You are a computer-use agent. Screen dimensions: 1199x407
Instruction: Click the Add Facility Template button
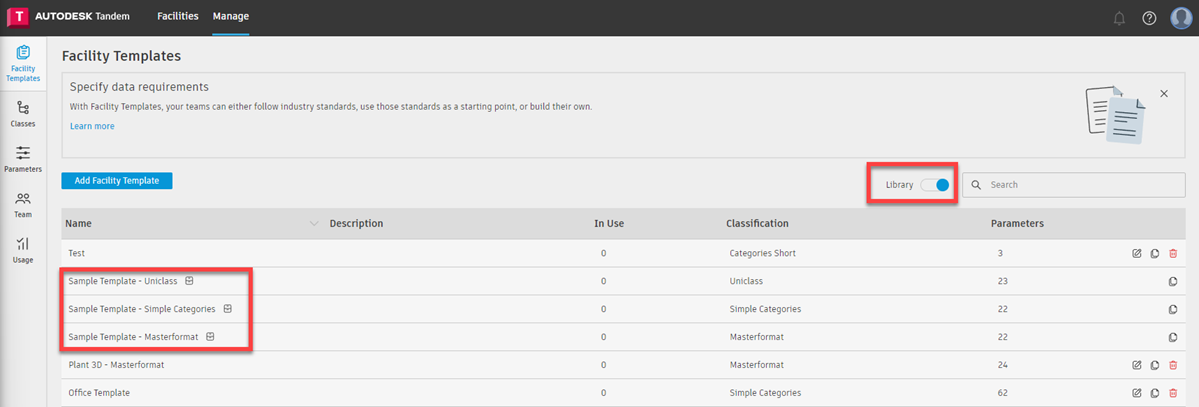[x=117, y=180]
